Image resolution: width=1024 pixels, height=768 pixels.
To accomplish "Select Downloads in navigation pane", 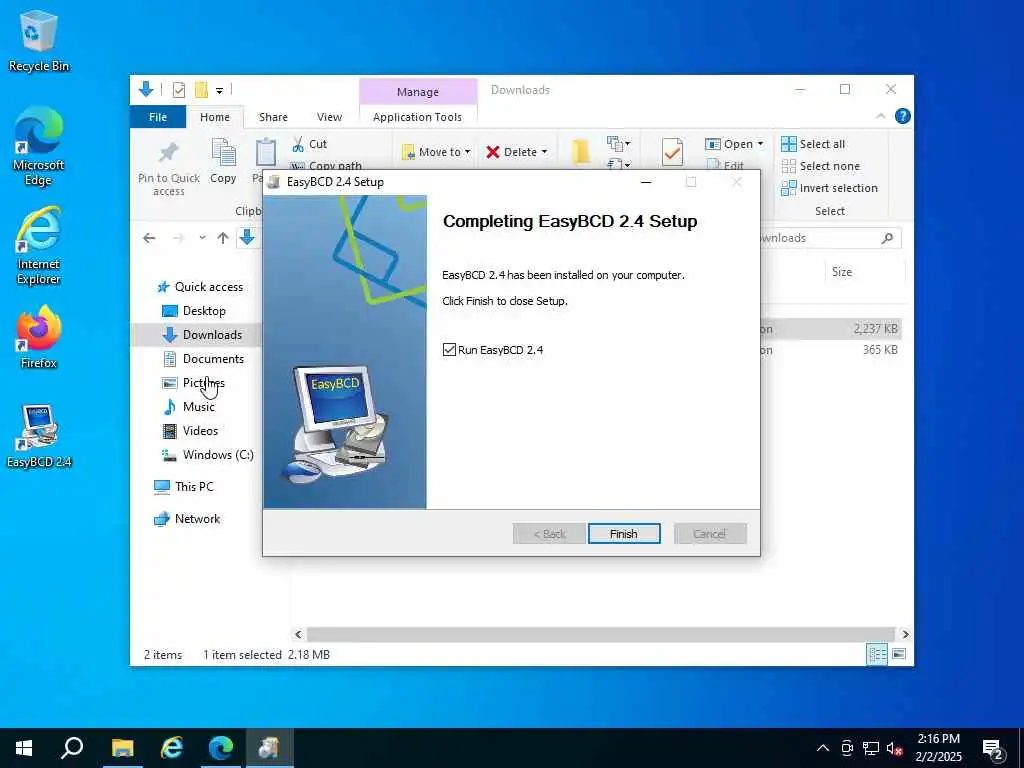I will [202, 334].
